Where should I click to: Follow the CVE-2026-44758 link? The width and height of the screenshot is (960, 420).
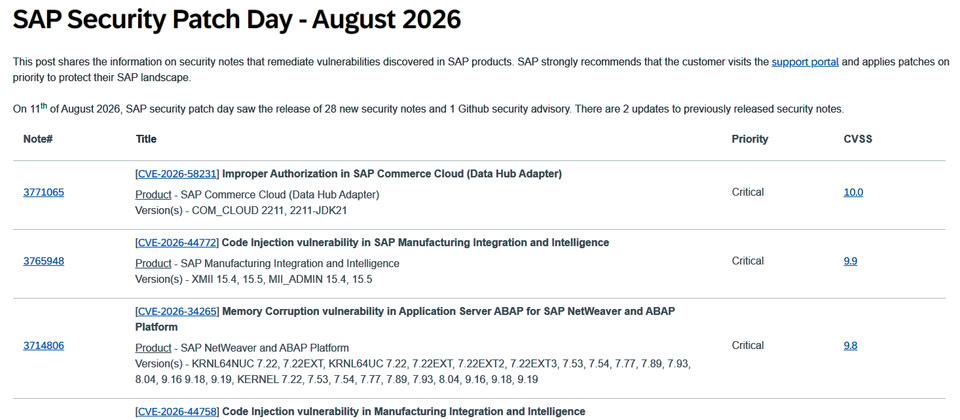pos(177,411)
